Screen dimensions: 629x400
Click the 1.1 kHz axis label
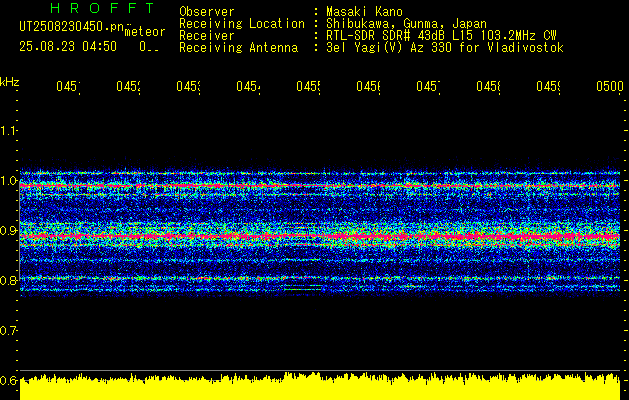click(x=8, y=130)
